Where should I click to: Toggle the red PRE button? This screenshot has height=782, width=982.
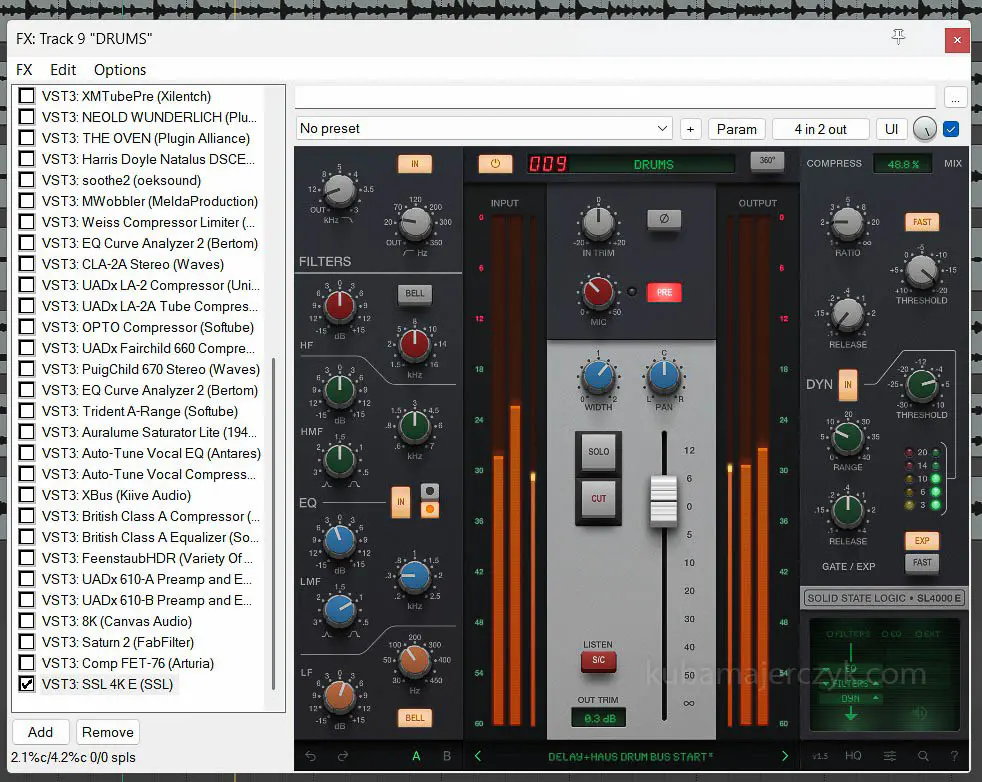click(x=664, y=293)
